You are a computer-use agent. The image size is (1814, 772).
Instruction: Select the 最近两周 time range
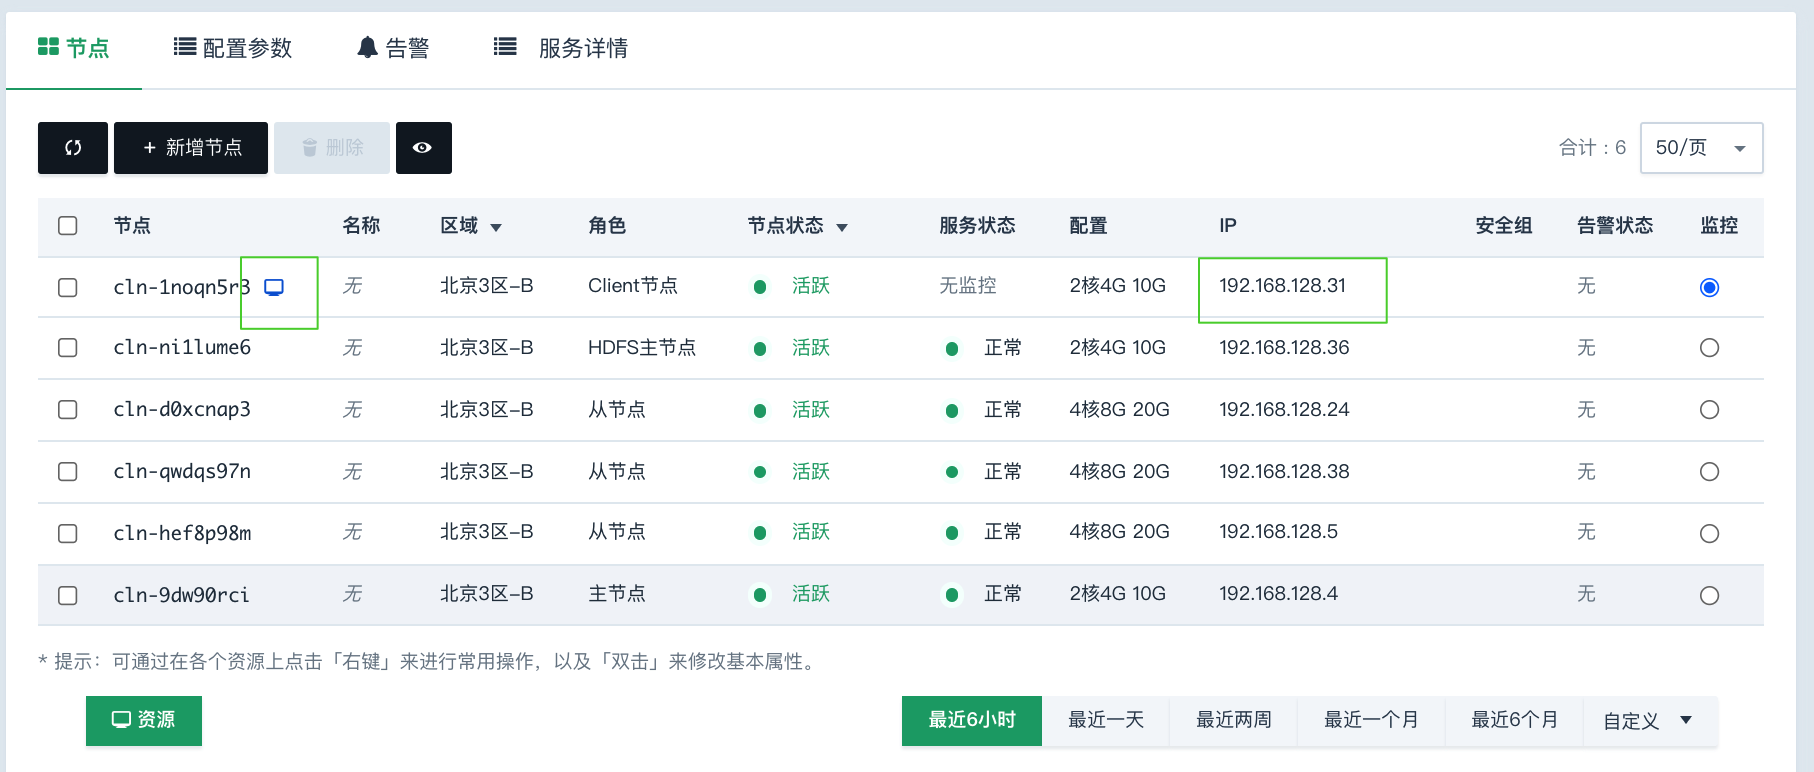pos(1234,720)
